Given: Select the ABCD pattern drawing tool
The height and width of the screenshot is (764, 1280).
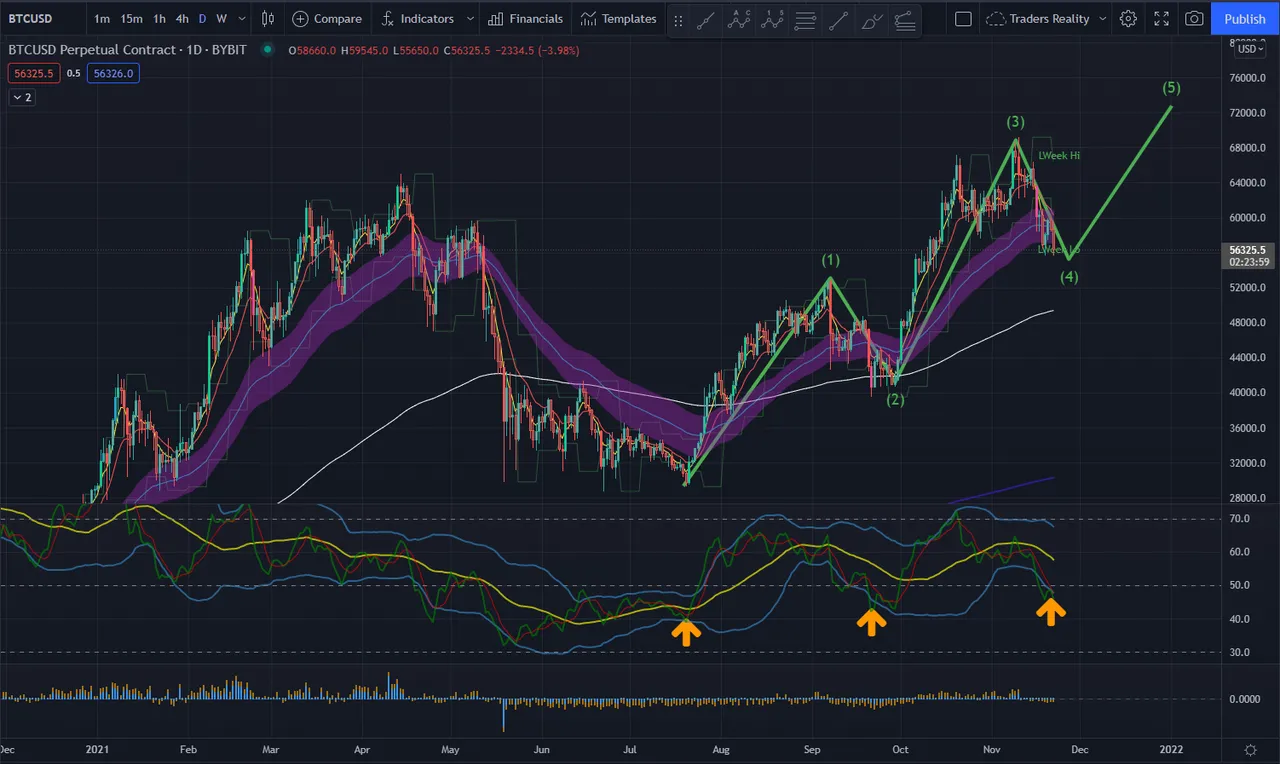Looking at the screenshot, I should click(739, 19).
